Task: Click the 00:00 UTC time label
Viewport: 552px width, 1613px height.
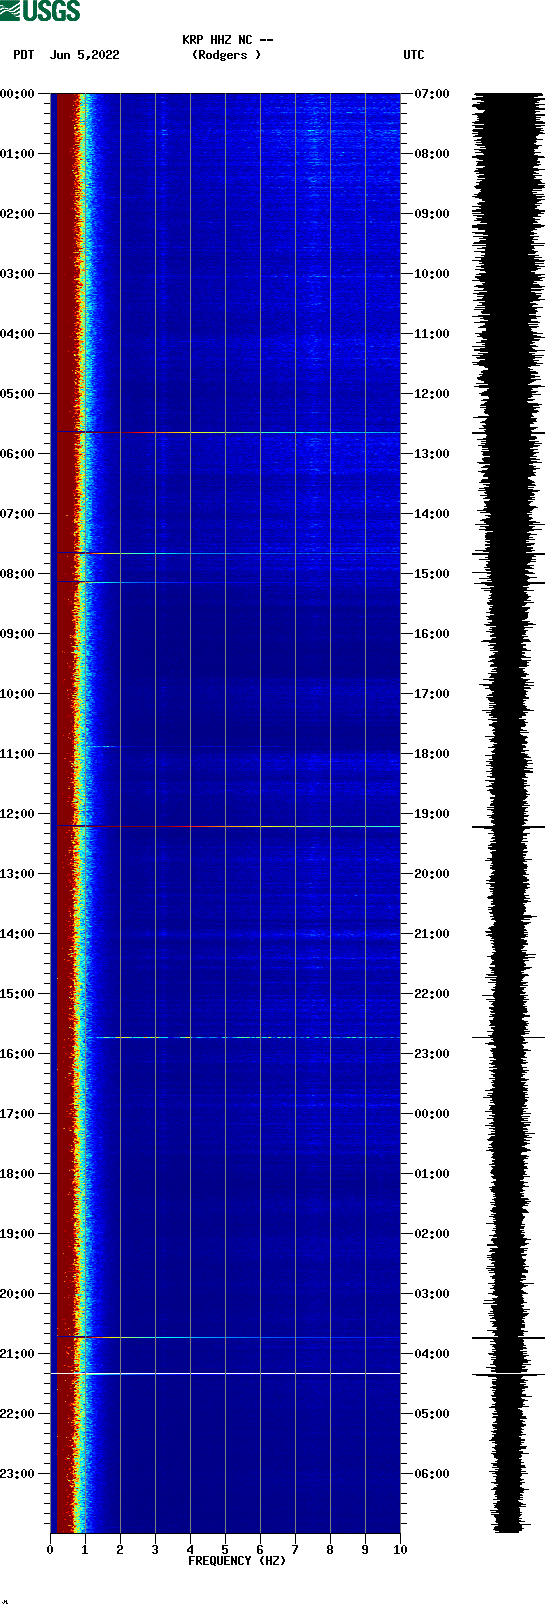Action: tap(432, 1114)
